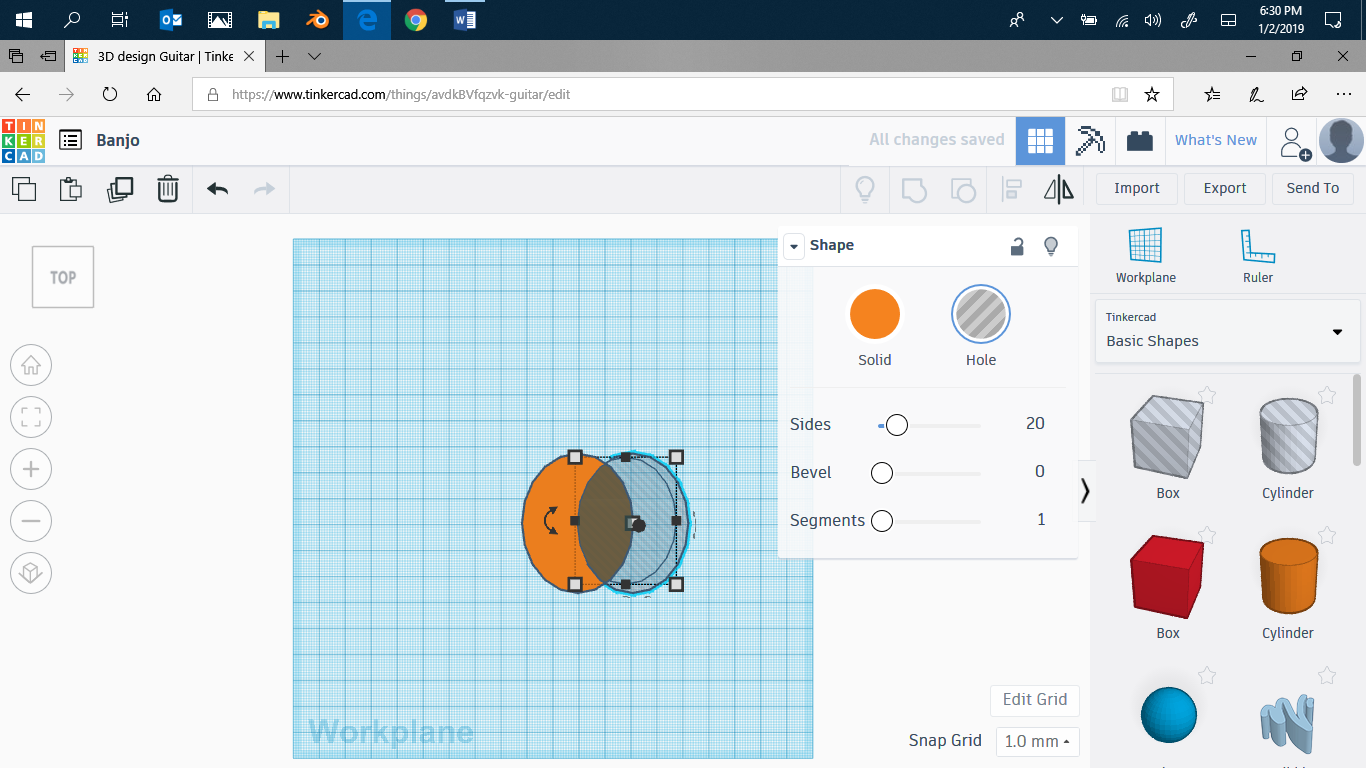Open Blocks mode pickaxe icon
This screenshot has width=1366, height=768.
tap(1090, 141)
